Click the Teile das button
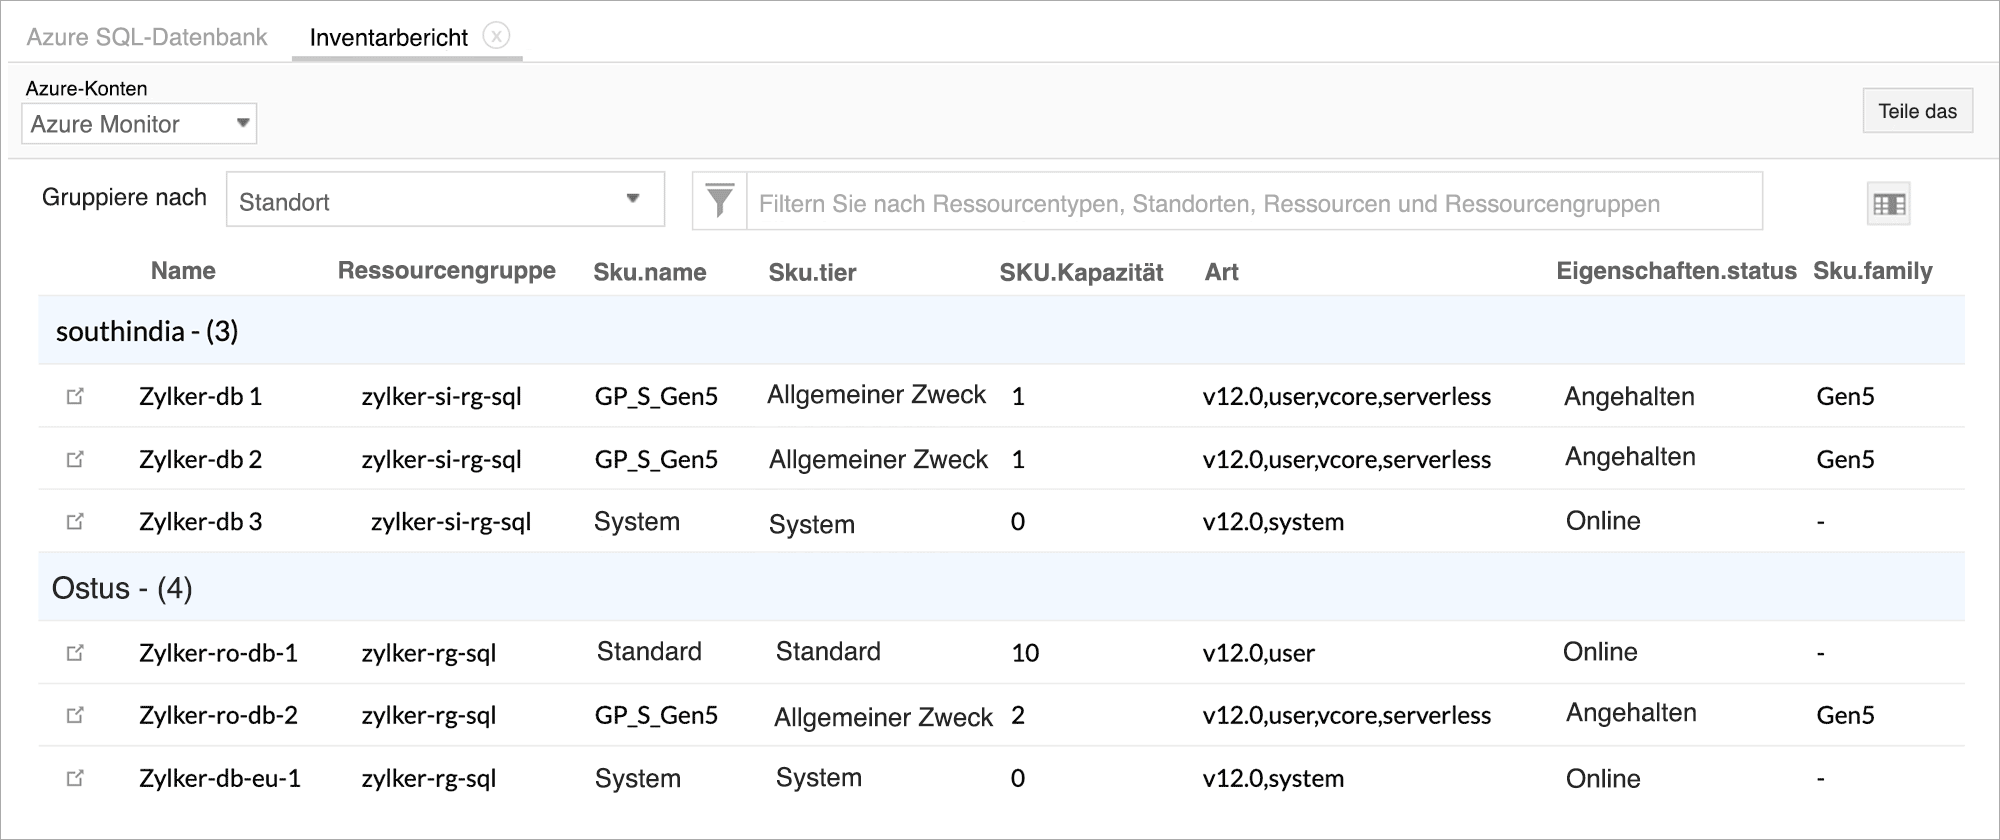The image size is (2000, 840). click(x=1917, y=111)
